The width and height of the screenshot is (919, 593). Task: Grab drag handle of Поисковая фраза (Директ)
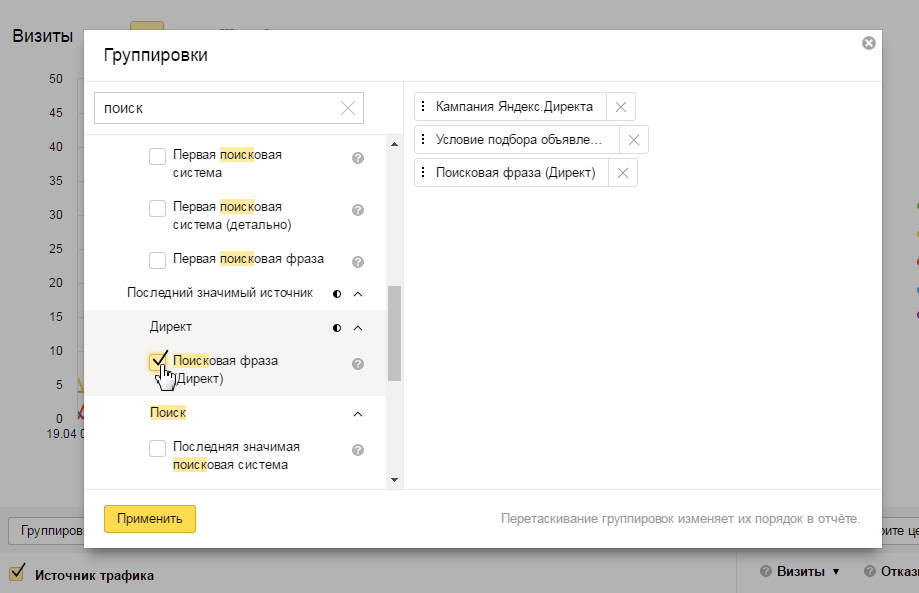[423, 172]
